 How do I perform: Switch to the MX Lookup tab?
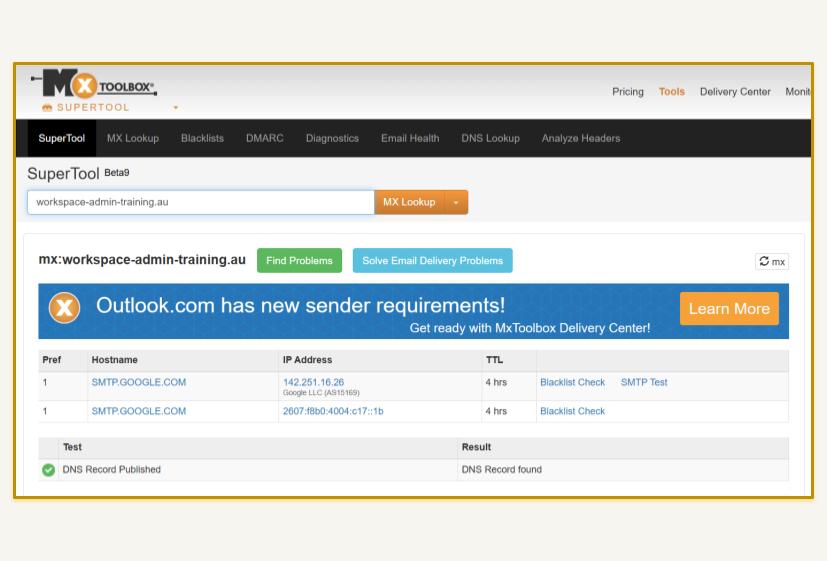click(133, 138)
